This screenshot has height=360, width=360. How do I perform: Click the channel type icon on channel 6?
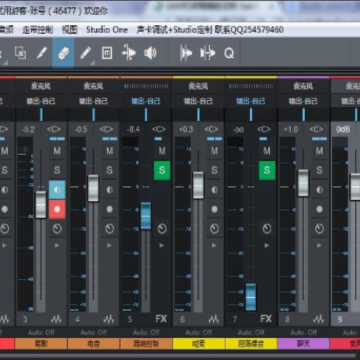tap(214, 319)
